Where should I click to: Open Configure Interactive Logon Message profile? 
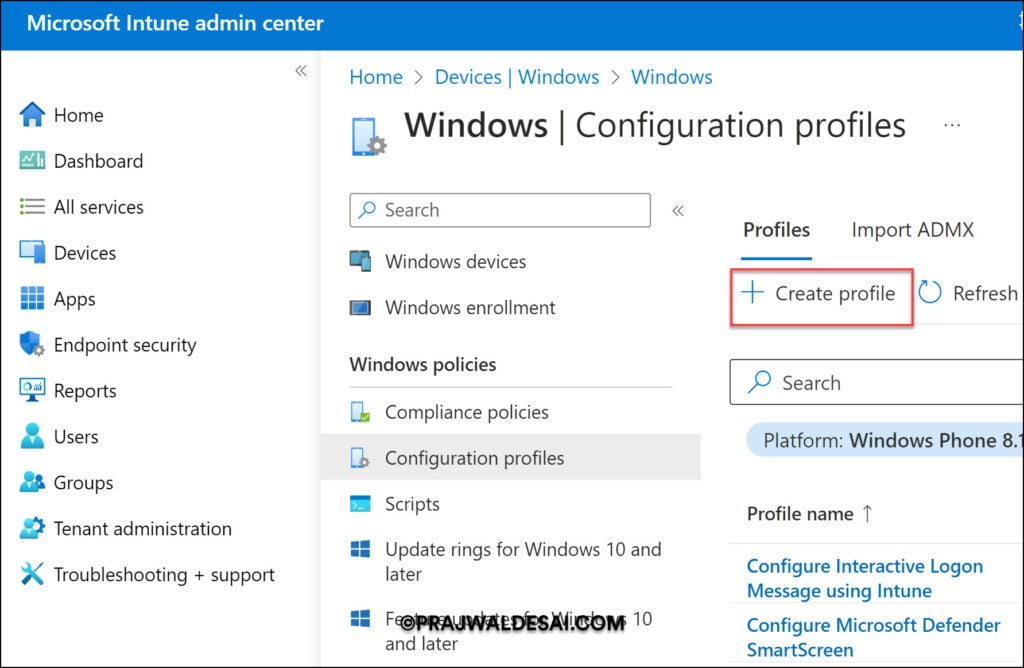(x=865, y=578)
